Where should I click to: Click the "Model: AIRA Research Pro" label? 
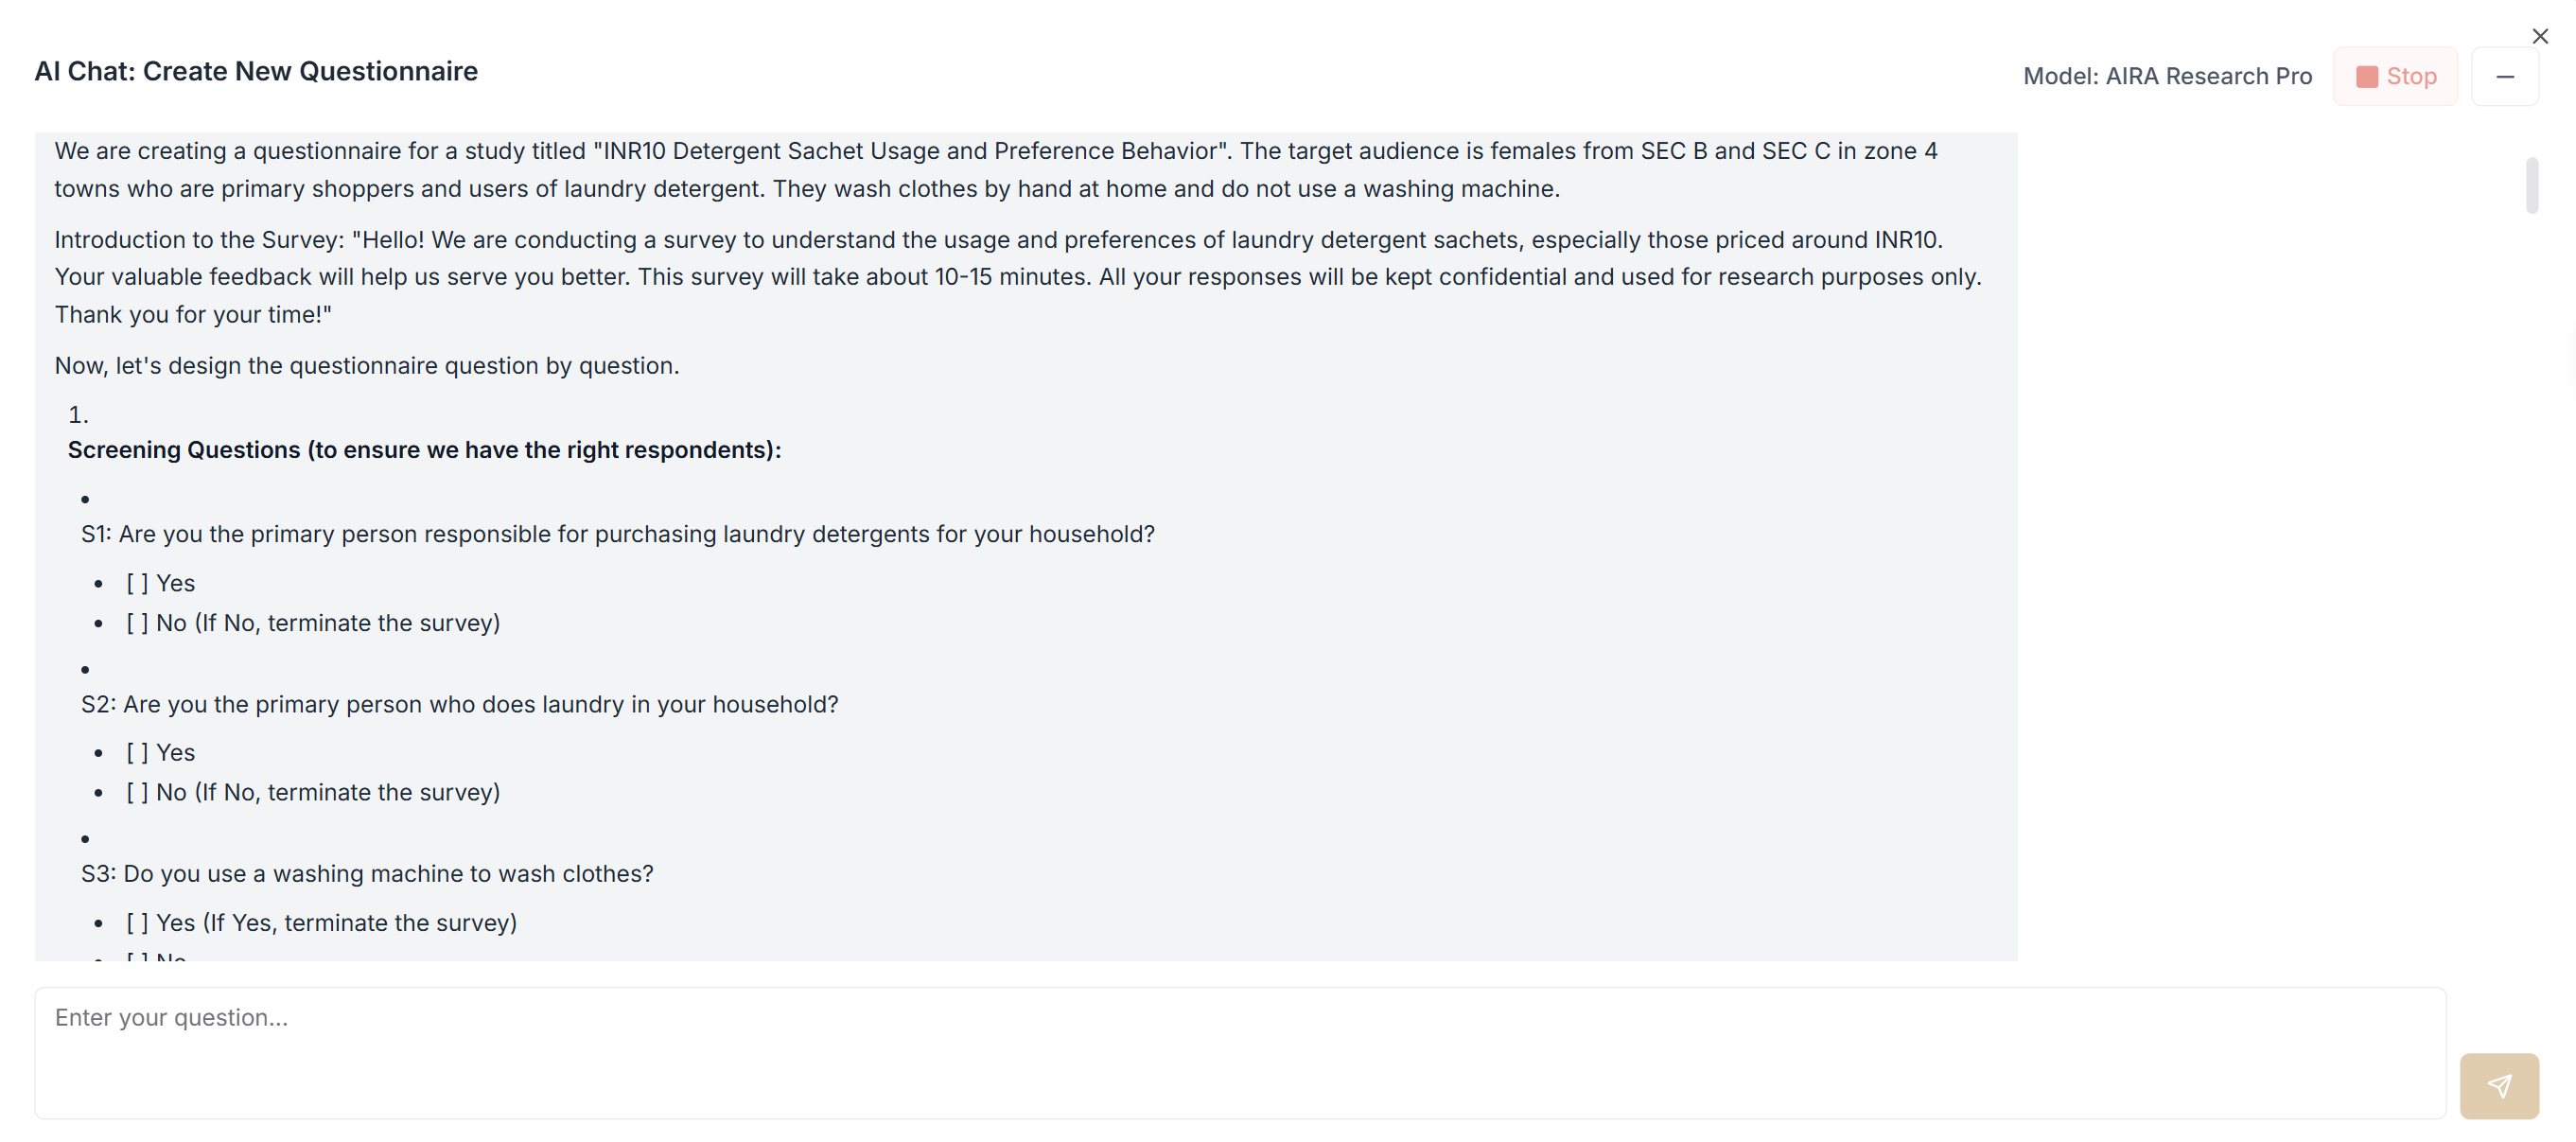tap(2166, 77)
